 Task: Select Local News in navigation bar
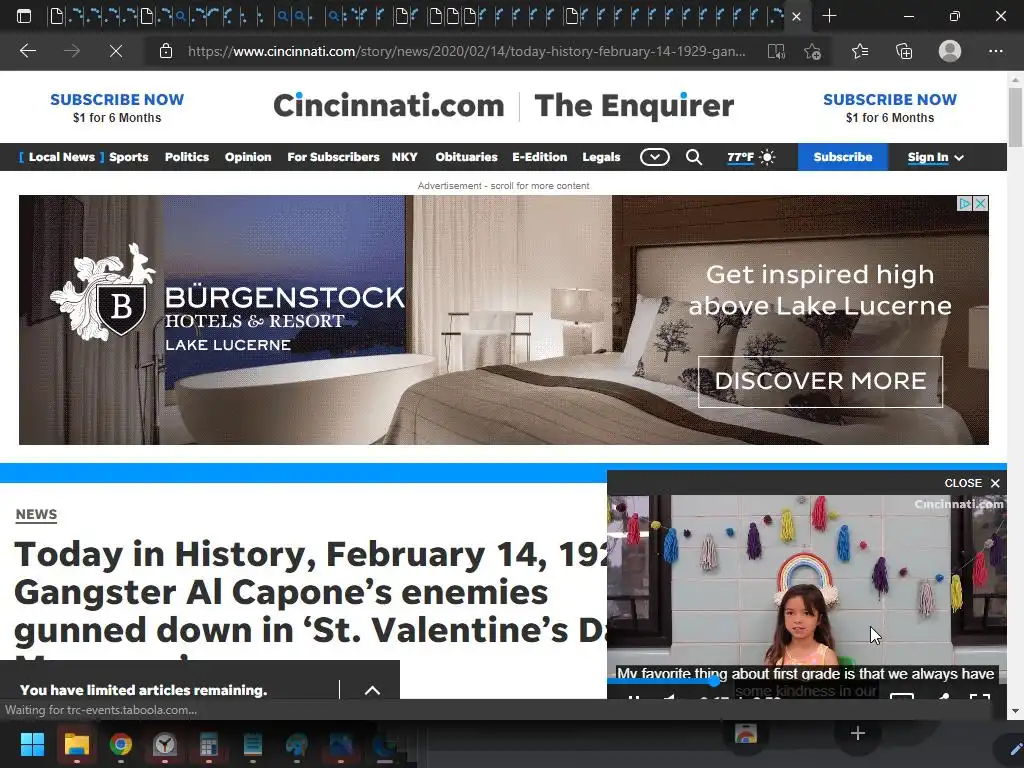click(61, 157)
